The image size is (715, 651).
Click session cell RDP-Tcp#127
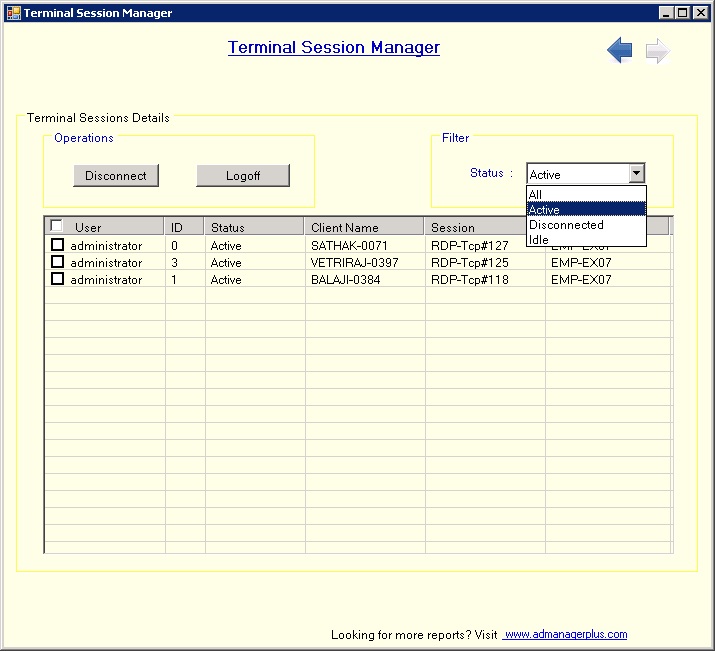470,246
